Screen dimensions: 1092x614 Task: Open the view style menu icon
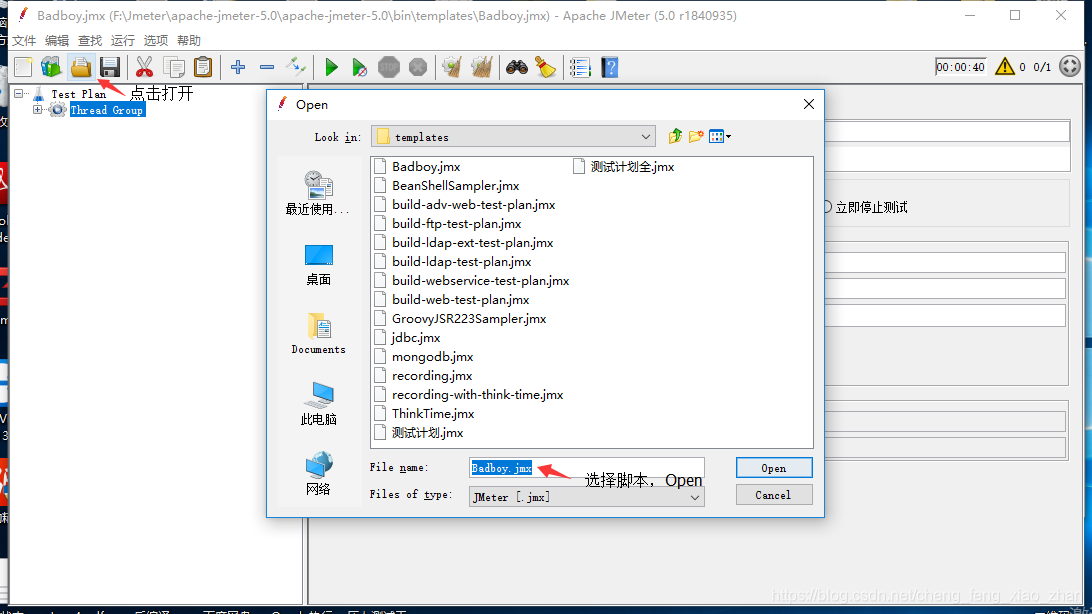coord(719,136)
